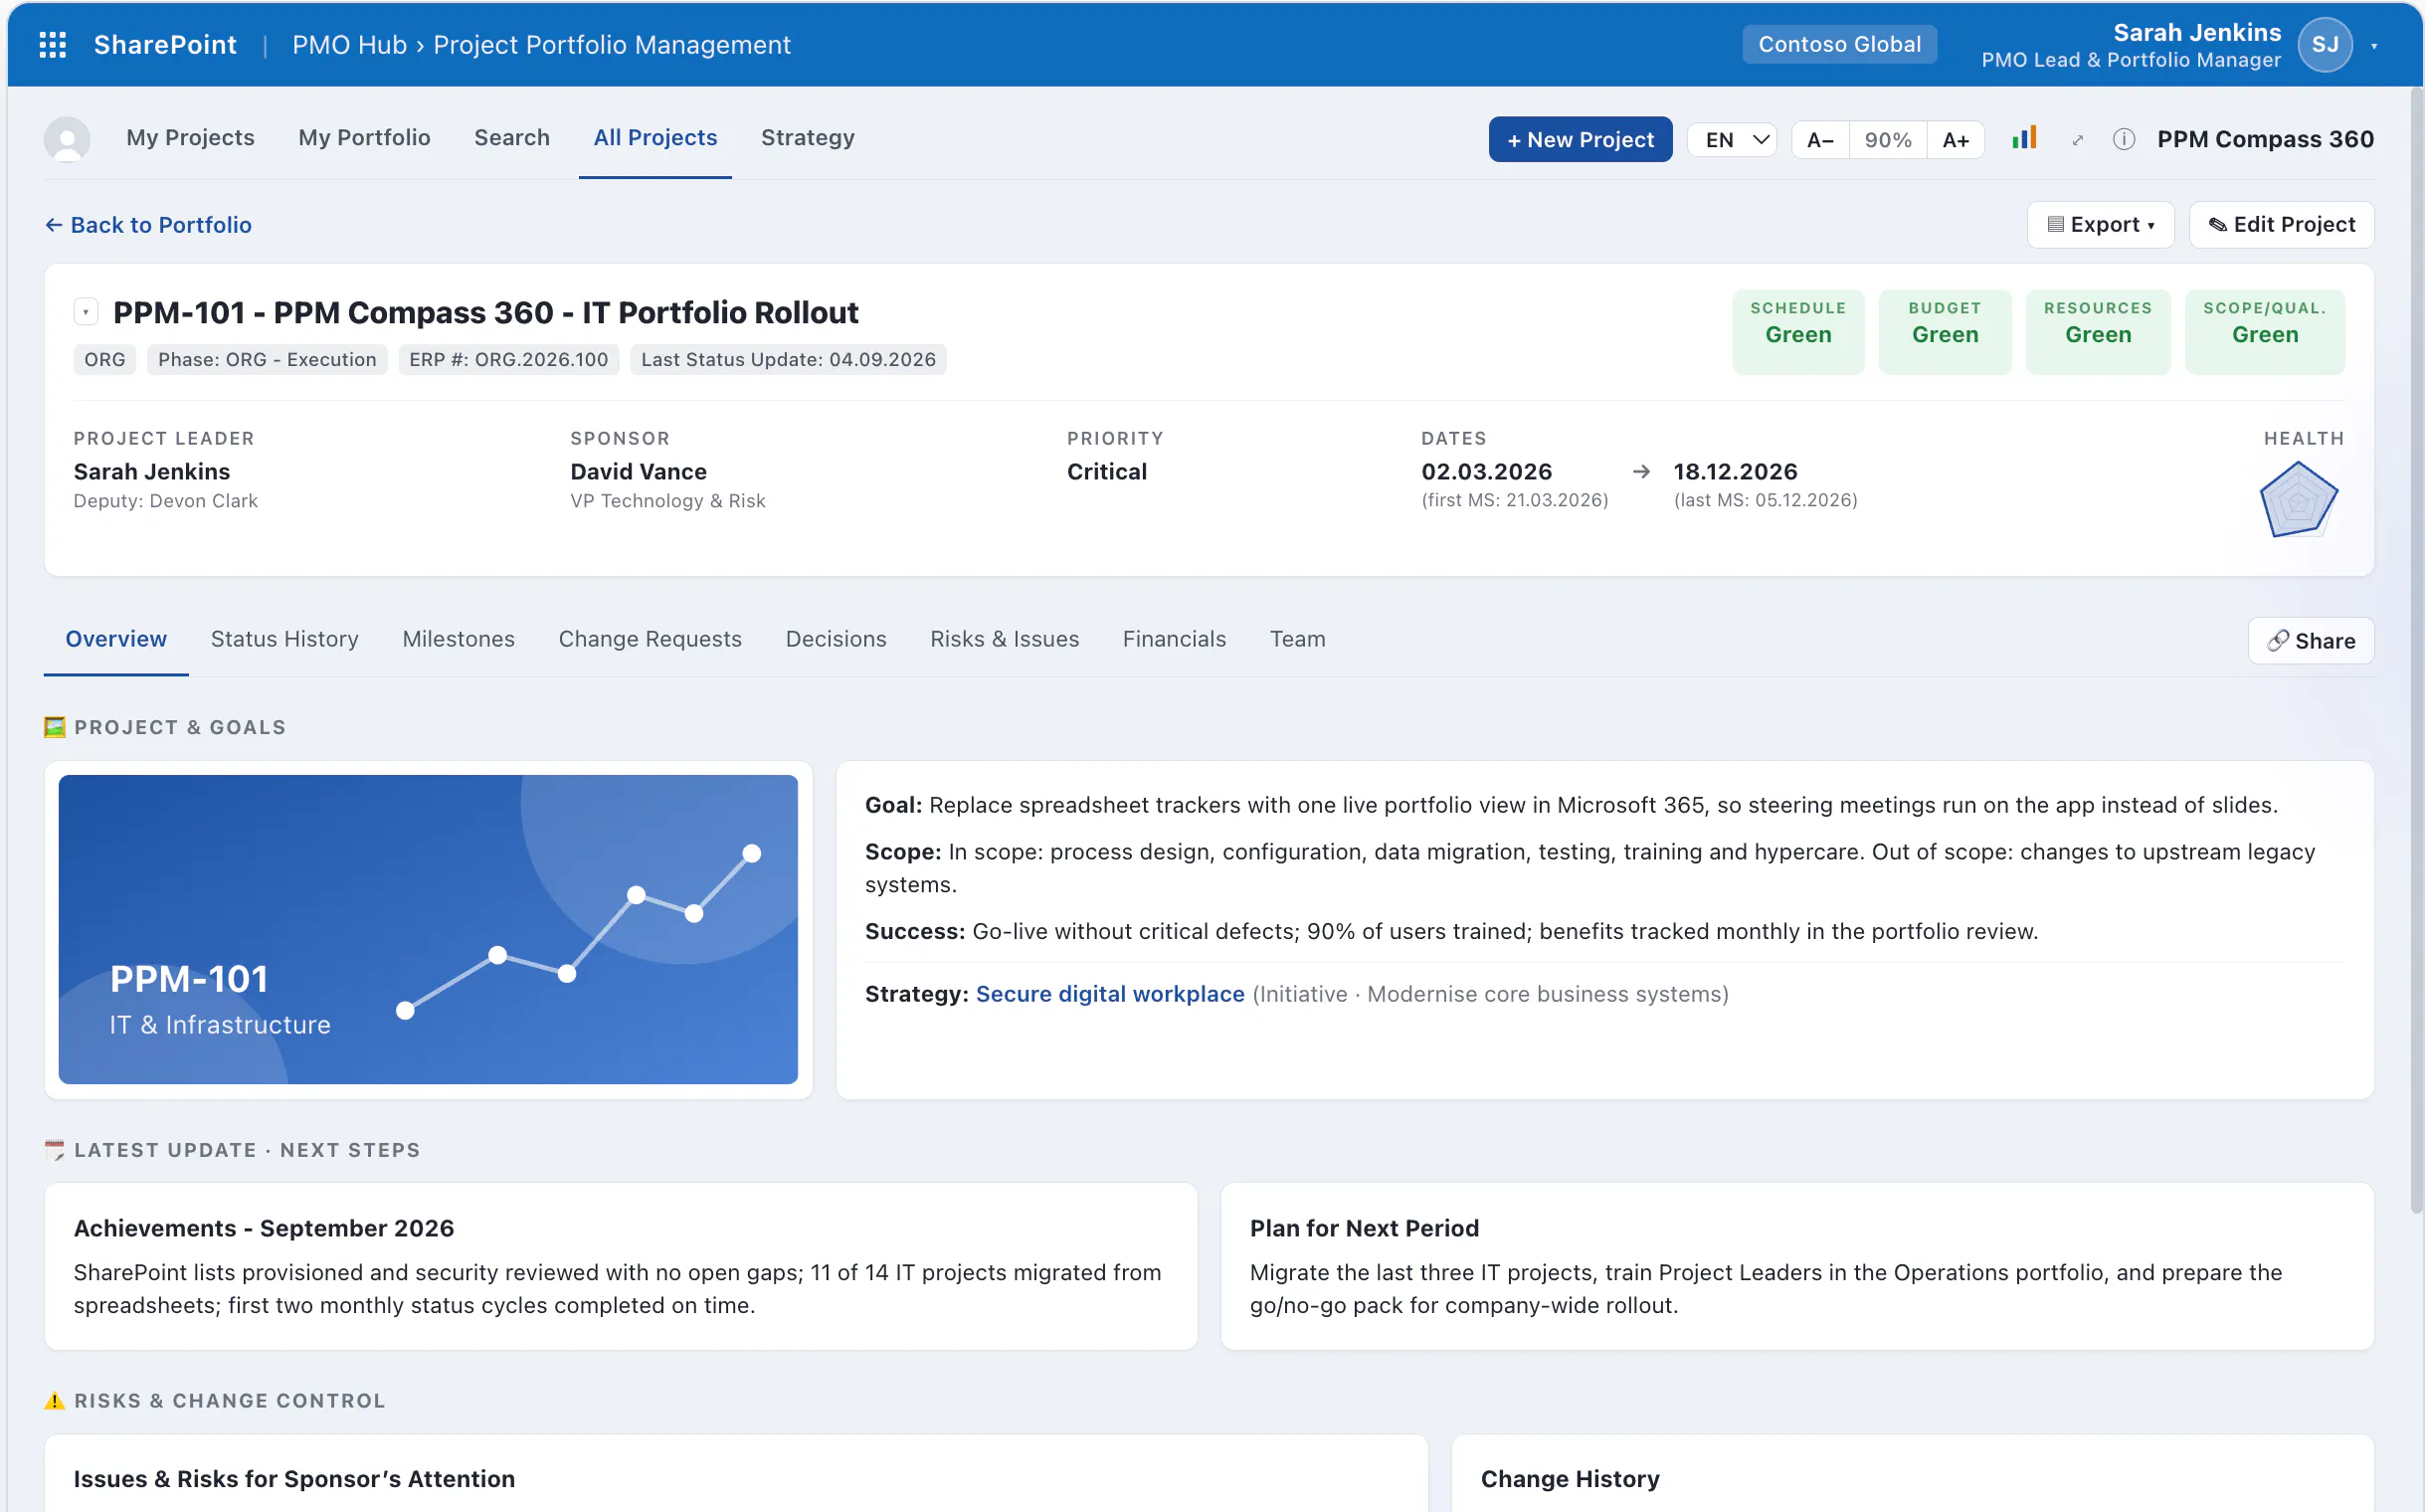2425x1512 pixels.
Task: Open the Financials tab
Action: [x=1174, y=639]
